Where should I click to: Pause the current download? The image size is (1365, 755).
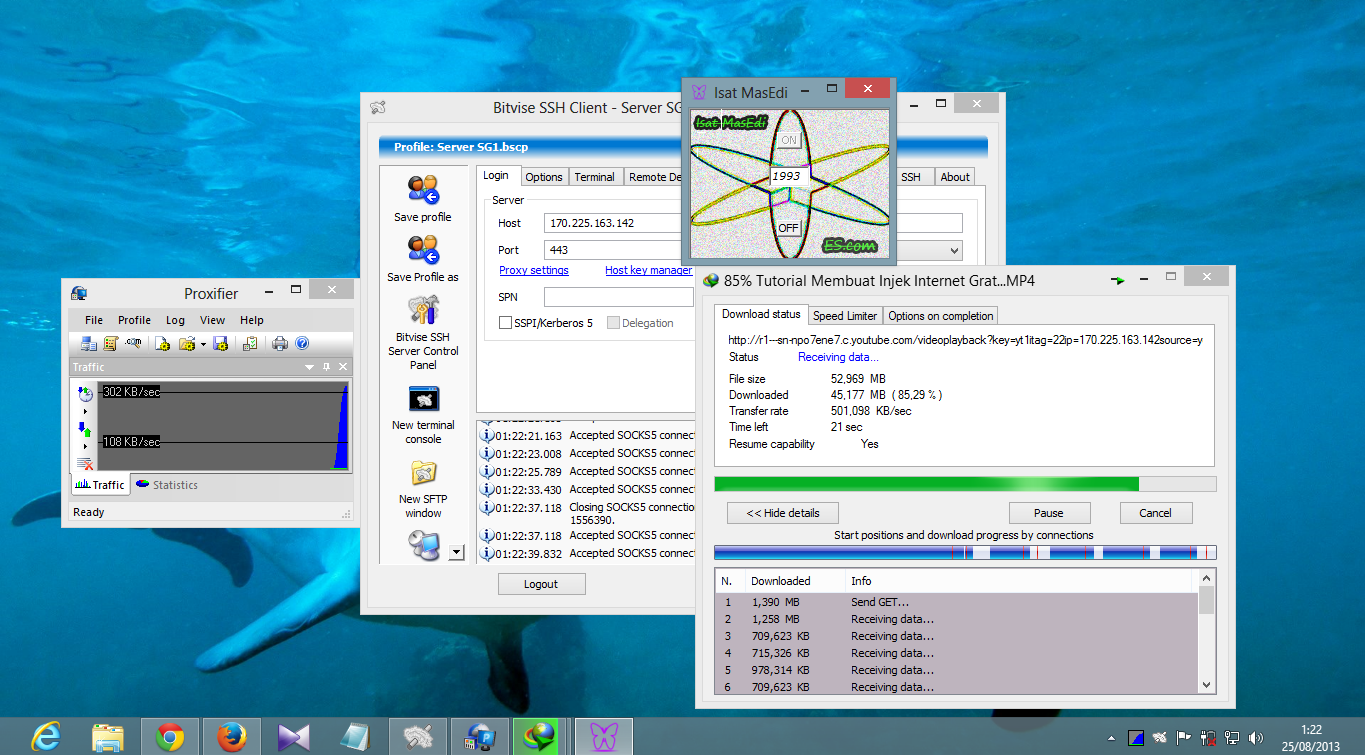1048,513
